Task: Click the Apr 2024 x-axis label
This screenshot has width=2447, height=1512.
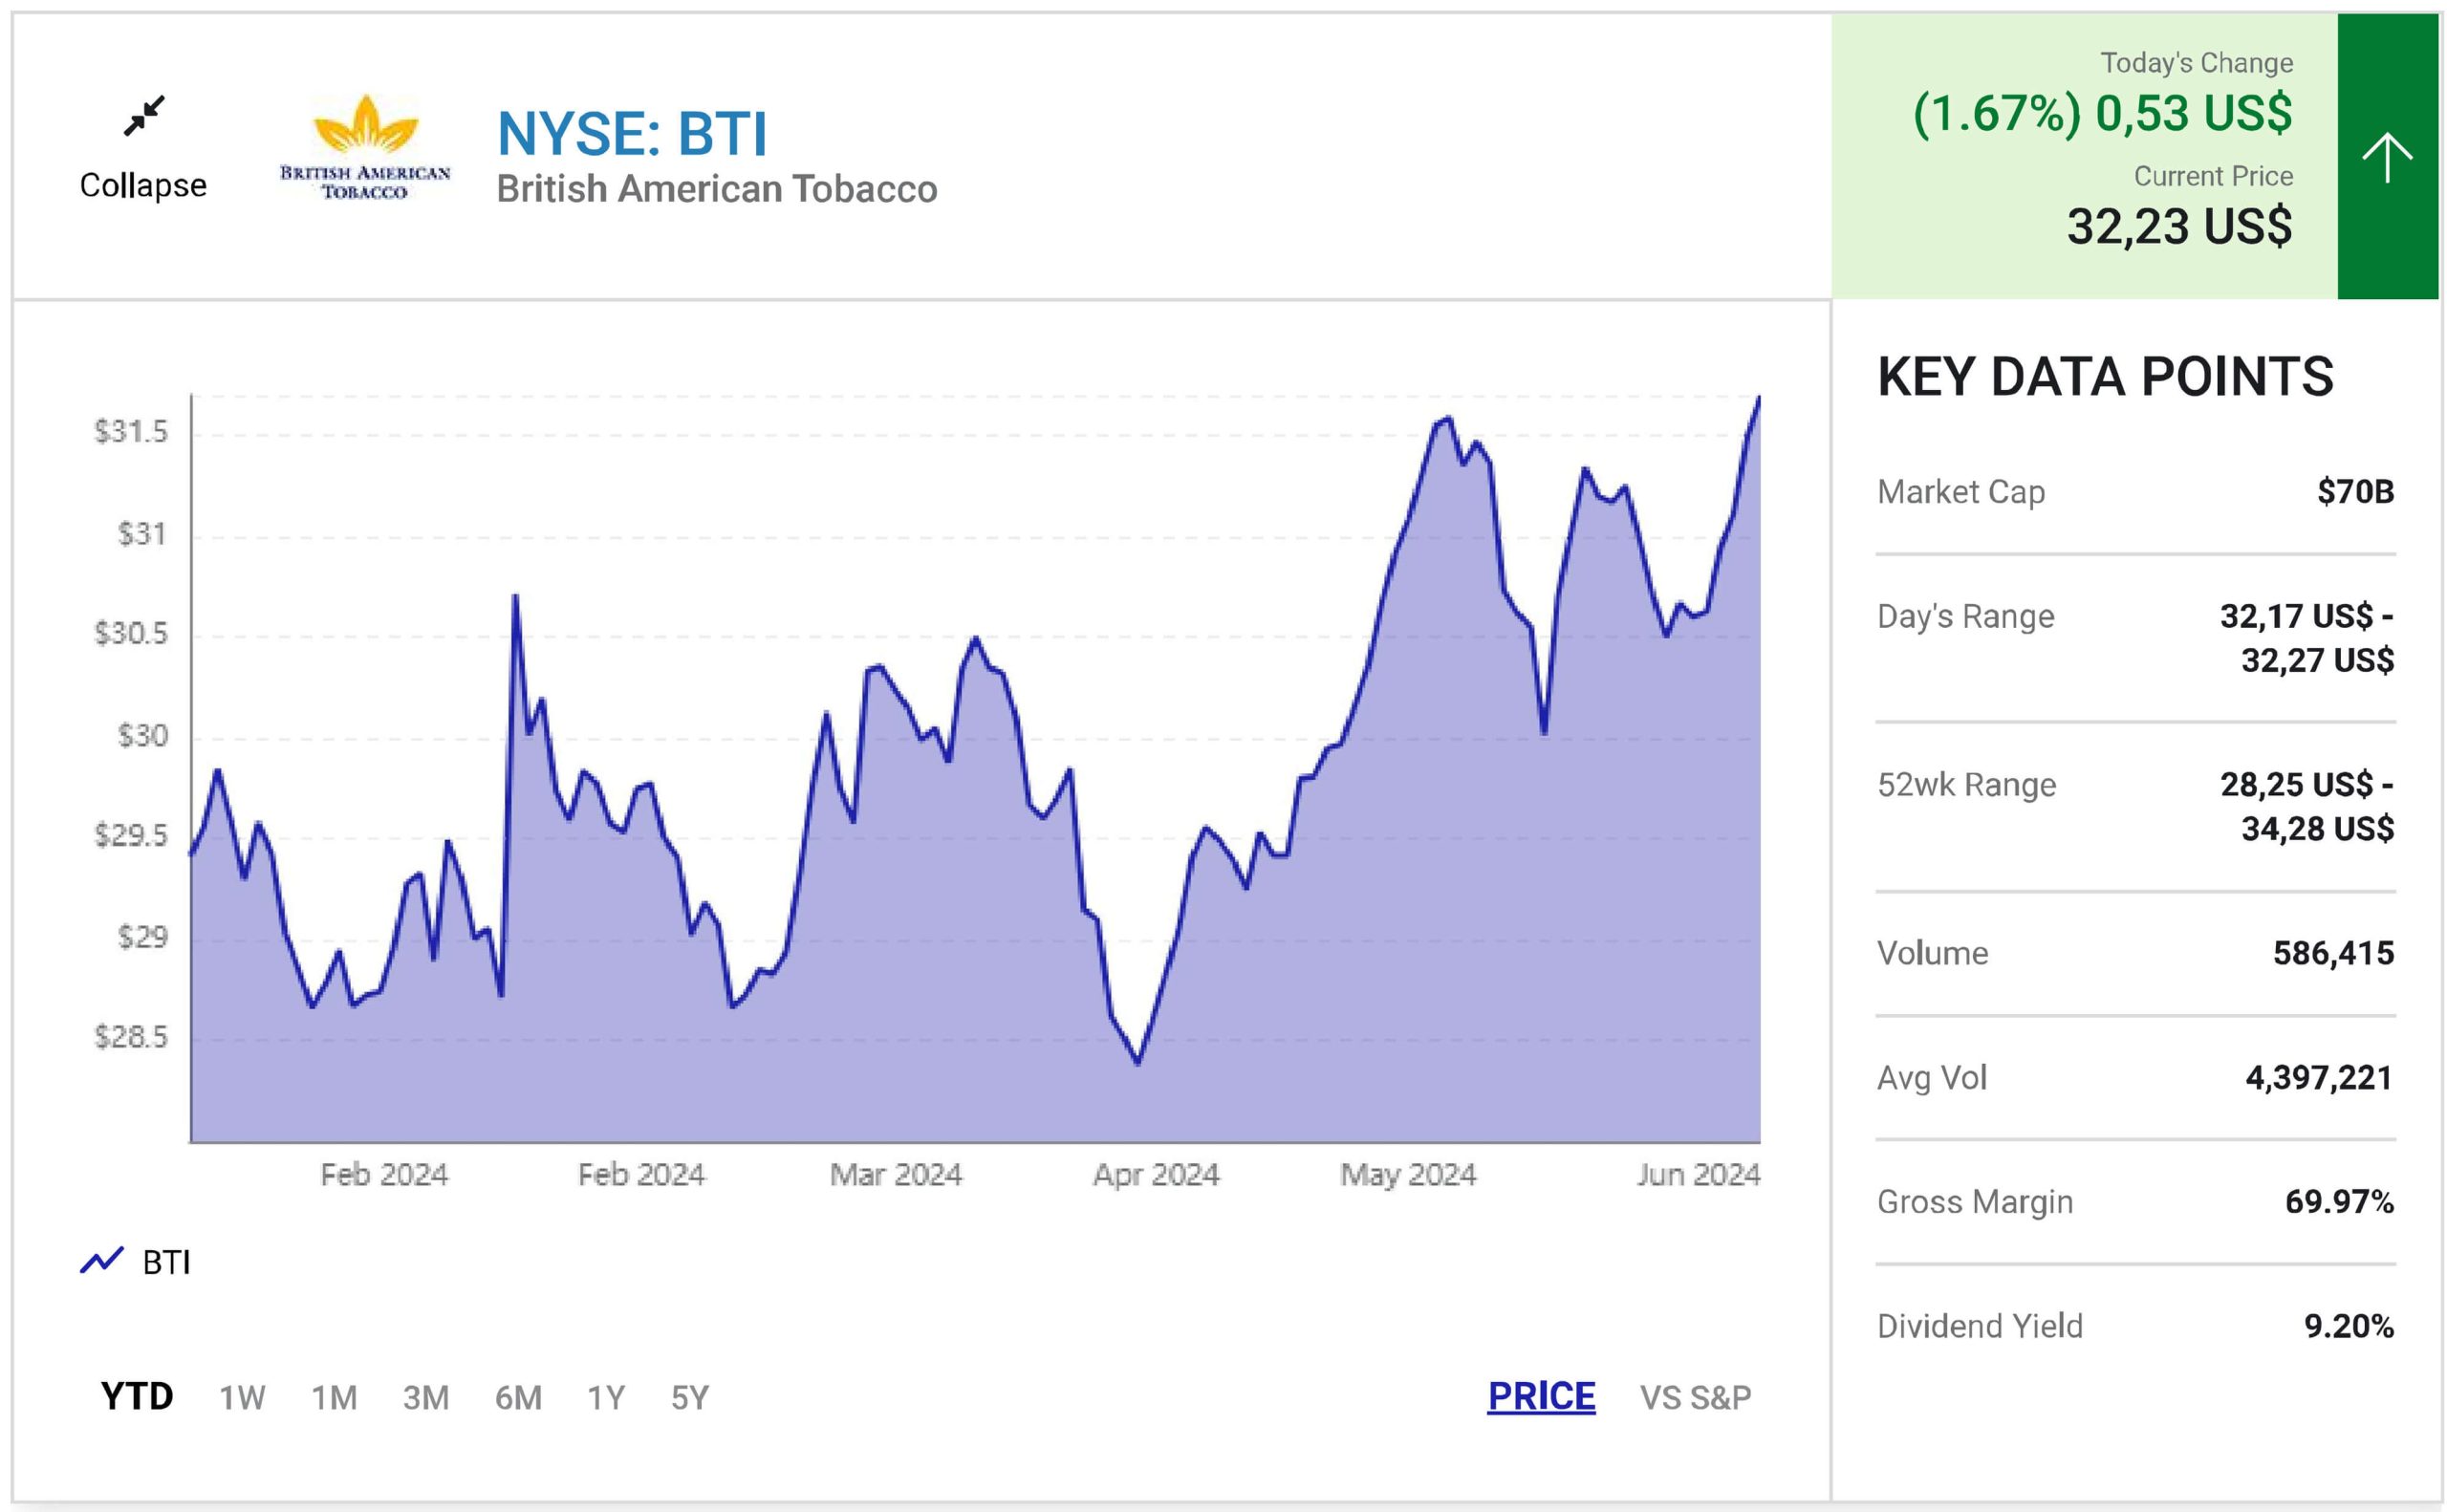Action: point(1156,1174)
